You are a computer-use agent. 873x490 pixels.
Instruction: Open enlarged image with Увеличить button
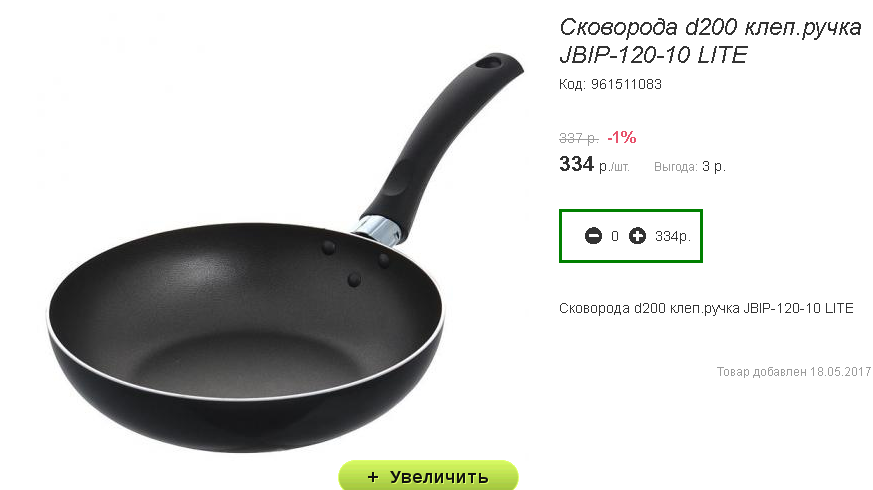coord(428,476)
